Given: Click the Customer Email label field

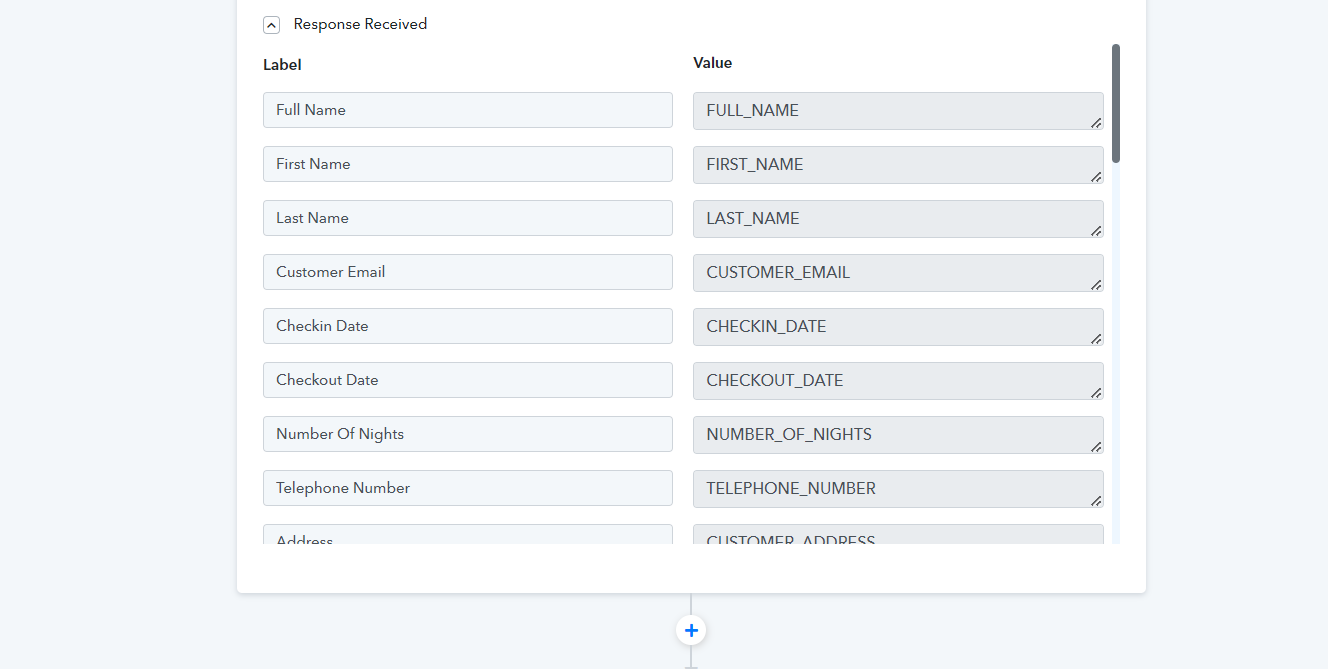Looking at the screenshot, I should coord(467,272).
